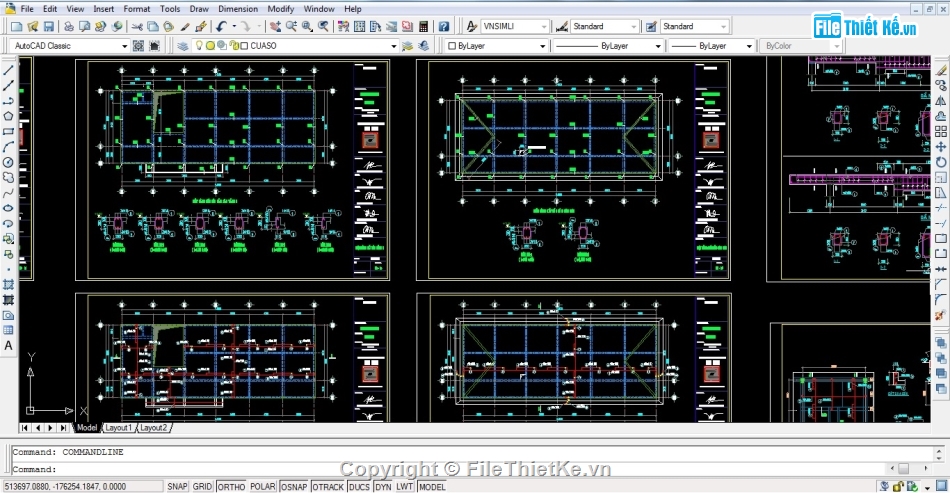Viewport: 950px width, 493px height.
Task: Toggle DUCS in status bar
Action: click(x=359, y=486)
